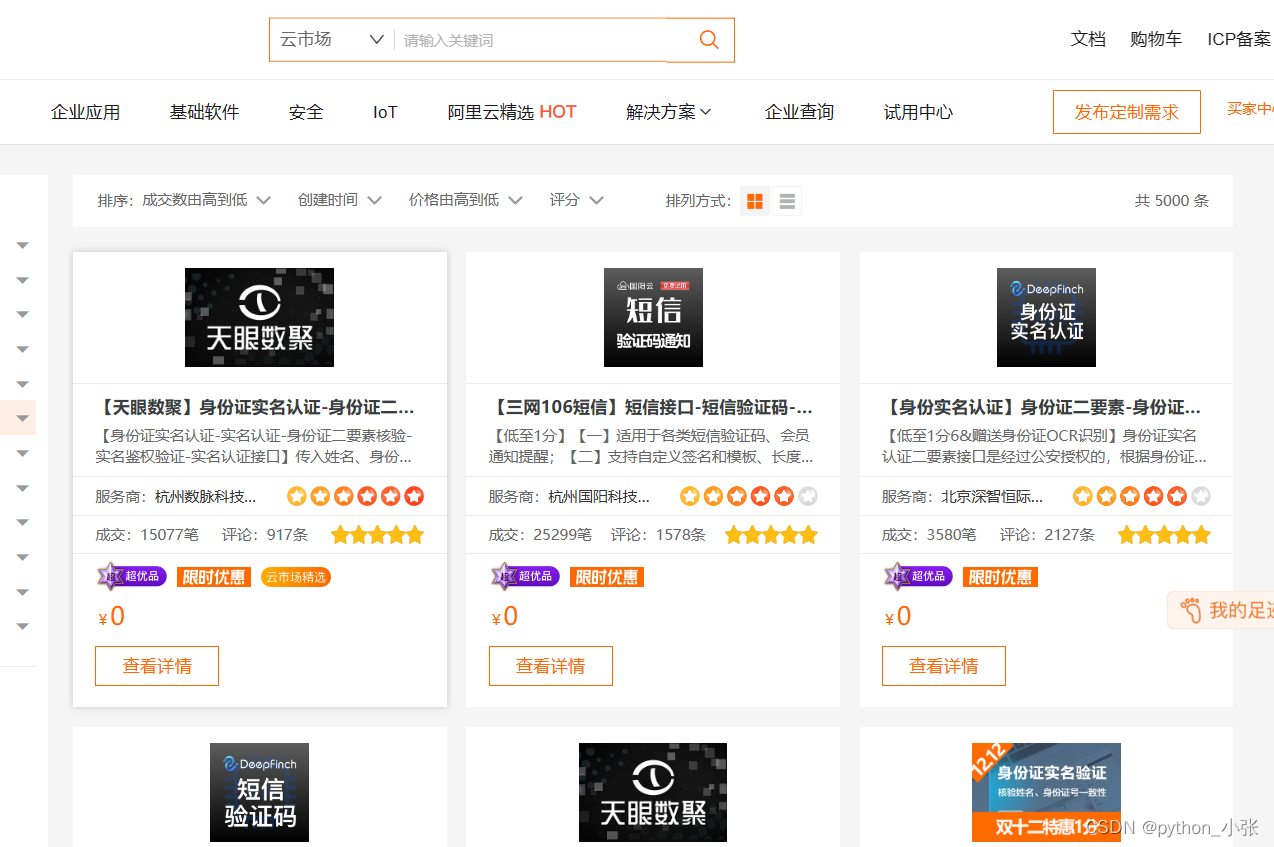1274x847 pixels.
Task: Open the 安全 menu item
Action: [x=306, y=112]
